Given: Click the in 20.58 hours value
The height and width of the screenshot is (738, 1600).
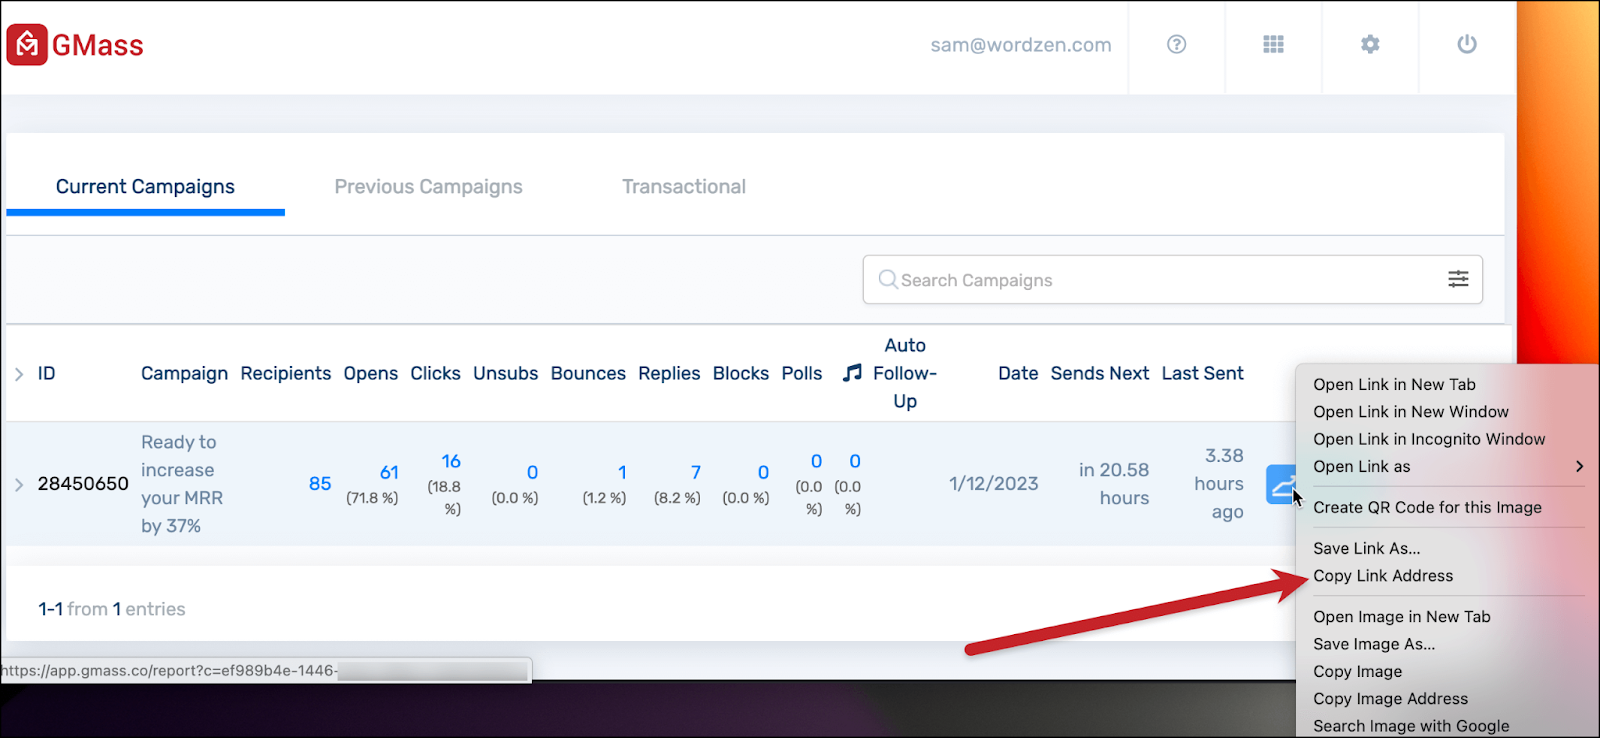Looking at the screenshot, I should coord(1114,484).
